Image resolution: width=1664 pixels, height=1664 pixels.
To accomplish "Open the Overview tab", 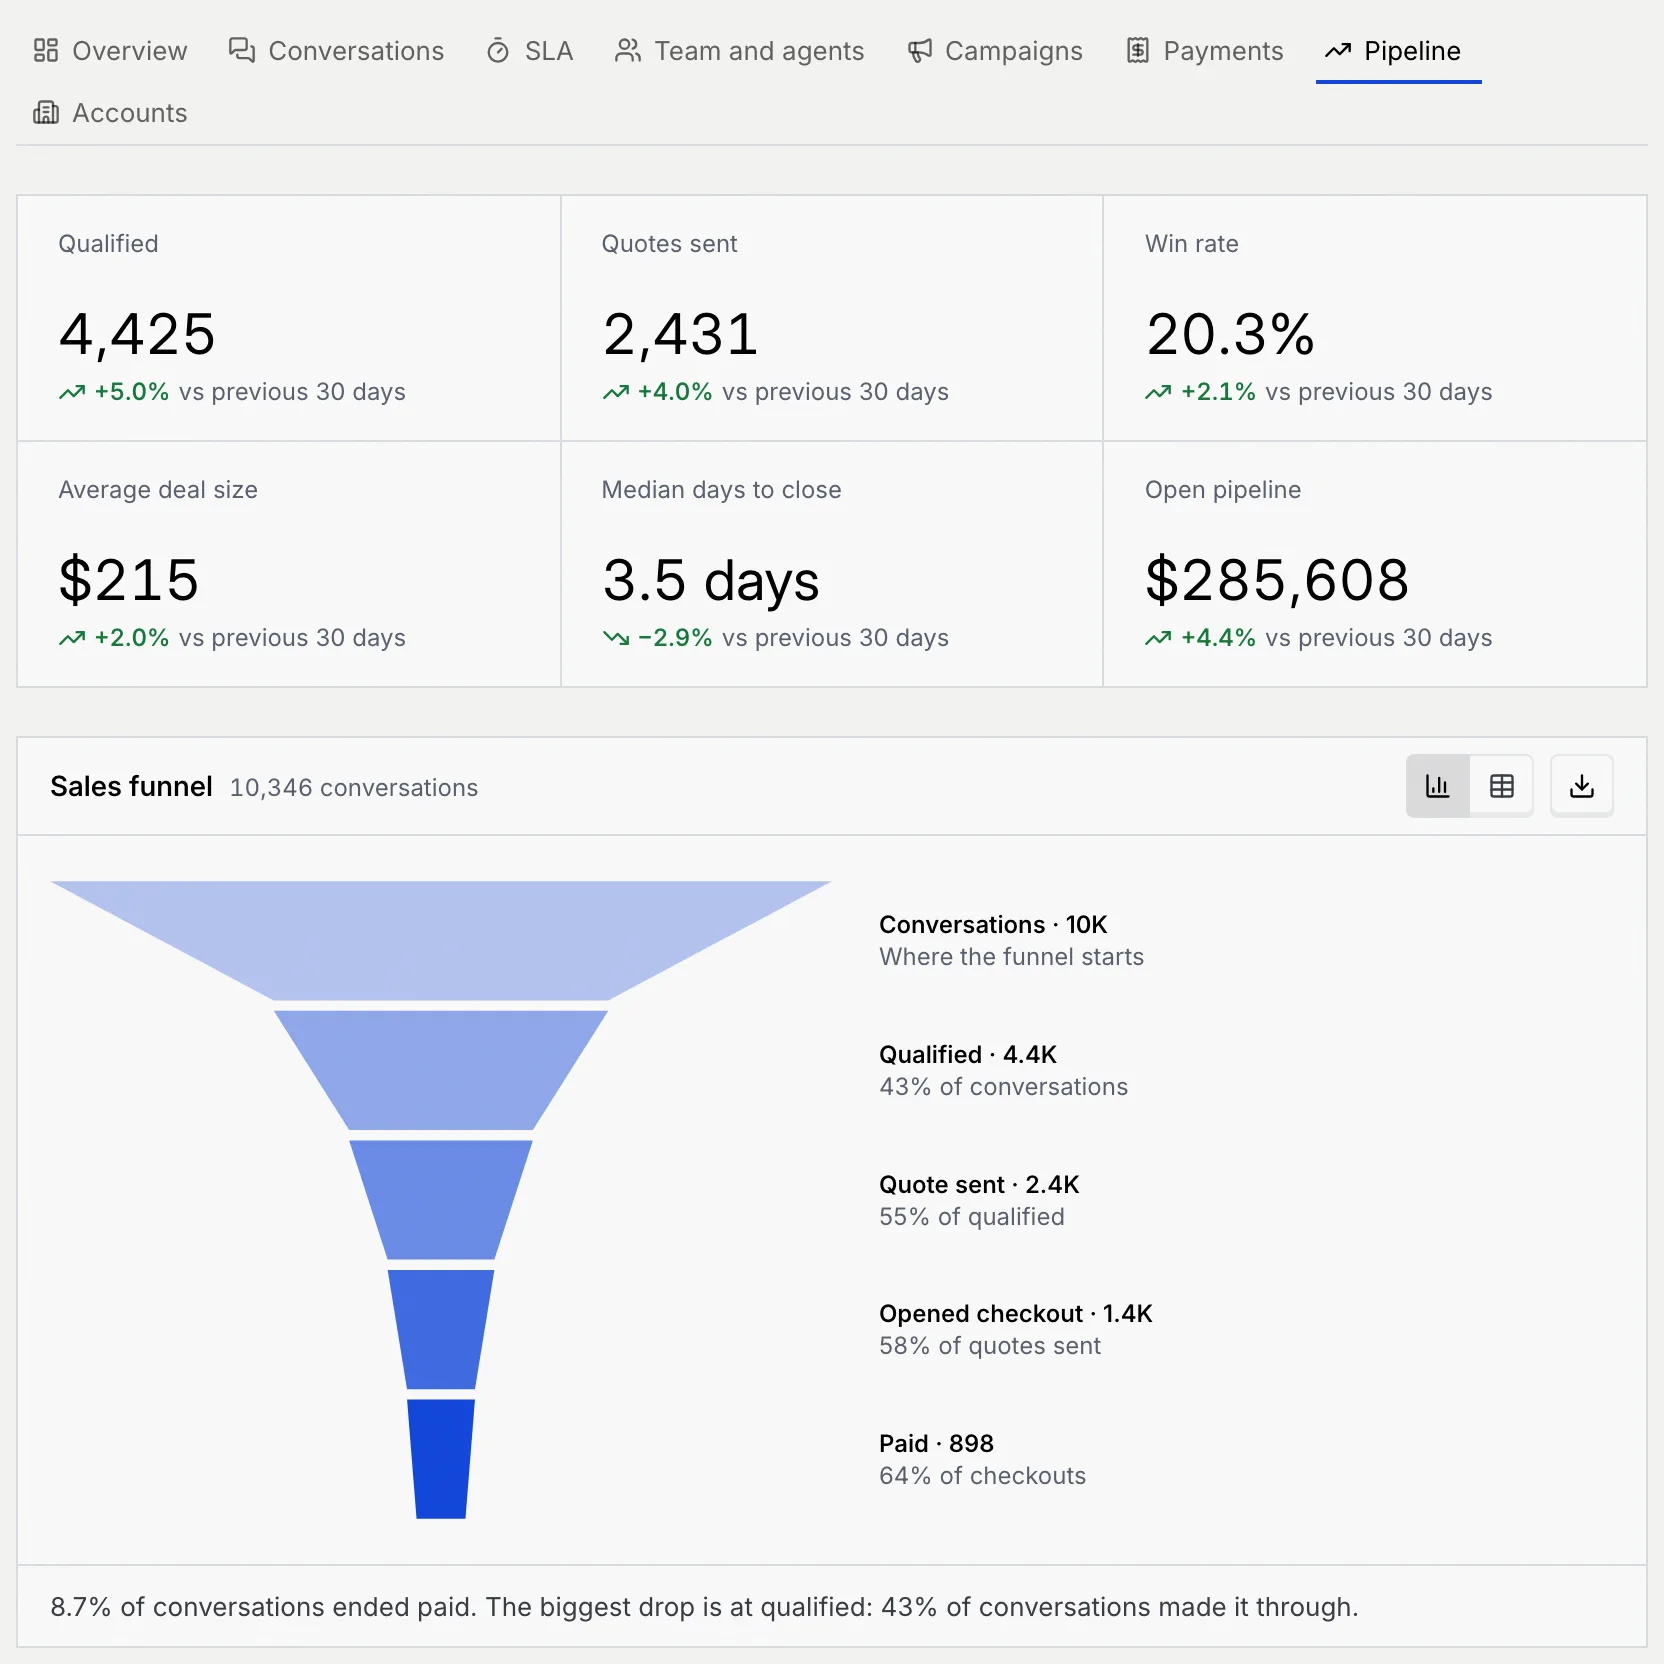I will click(x=110, y=51).
